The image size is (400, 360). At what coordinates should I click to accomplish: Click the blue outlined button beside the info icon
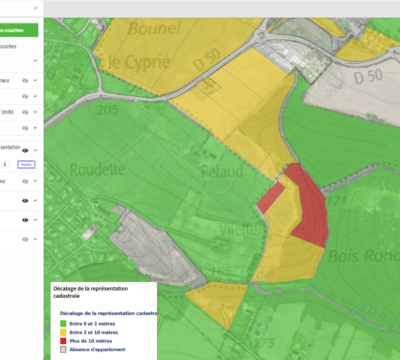click(26, 164)
